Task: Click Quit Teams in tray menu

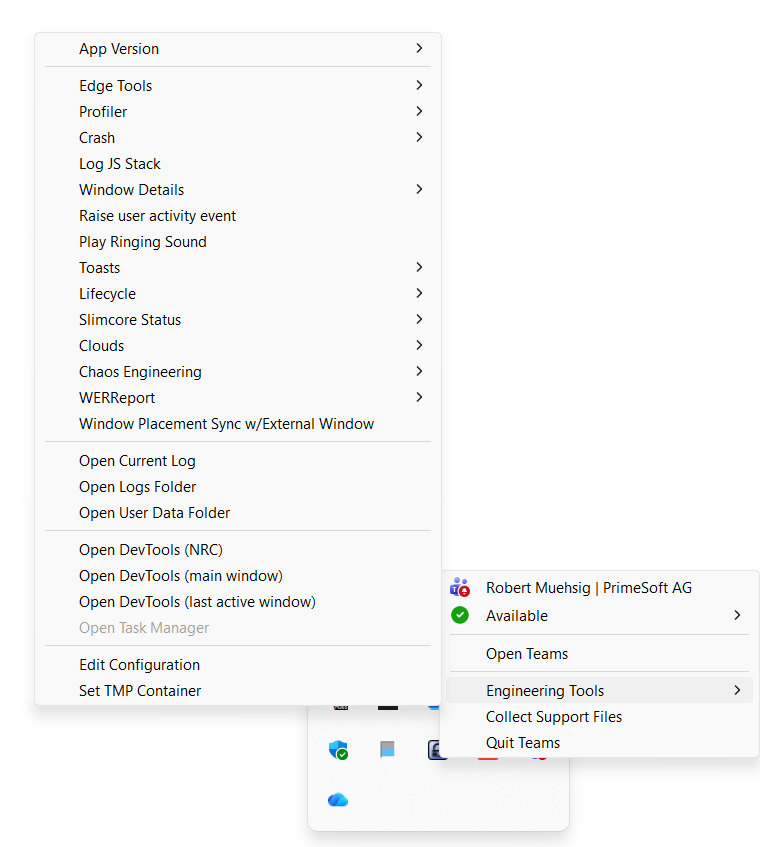Action: coord(523,743)
